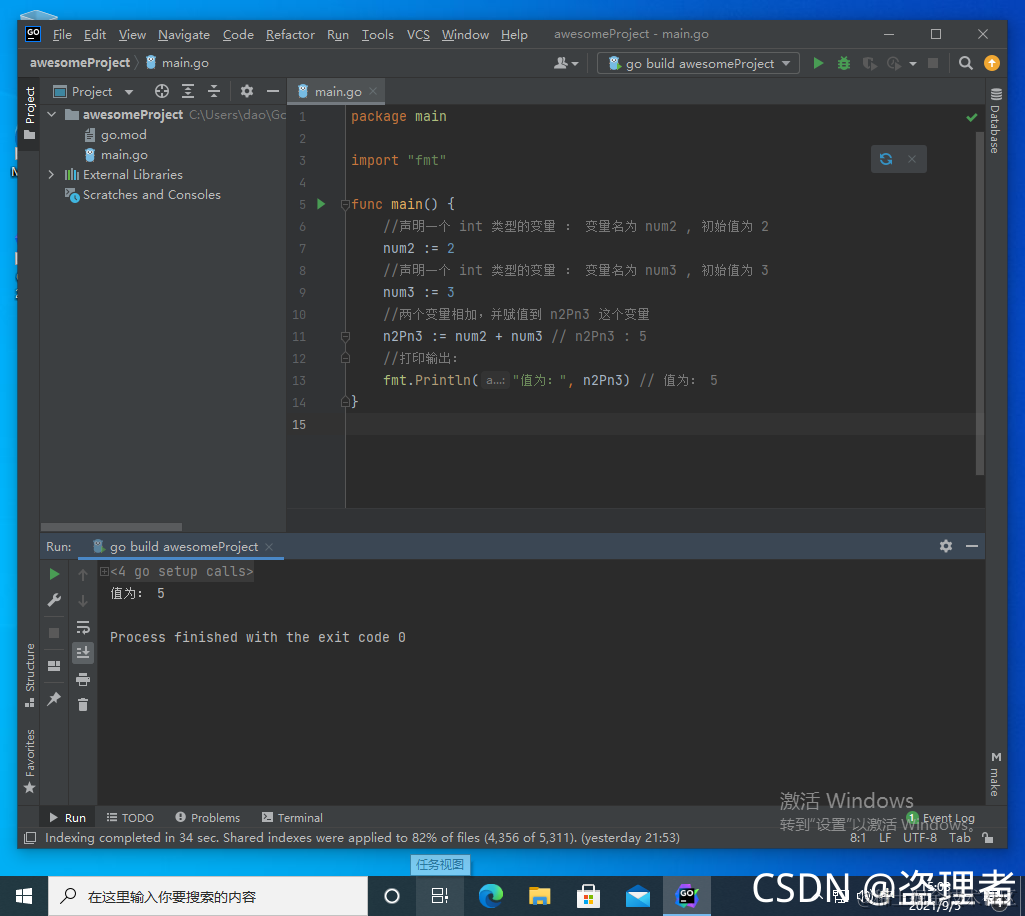This screenshot has width=1025, height=916.
Task: Expand the 4 go setup calls fold
Action: (104, 571)
